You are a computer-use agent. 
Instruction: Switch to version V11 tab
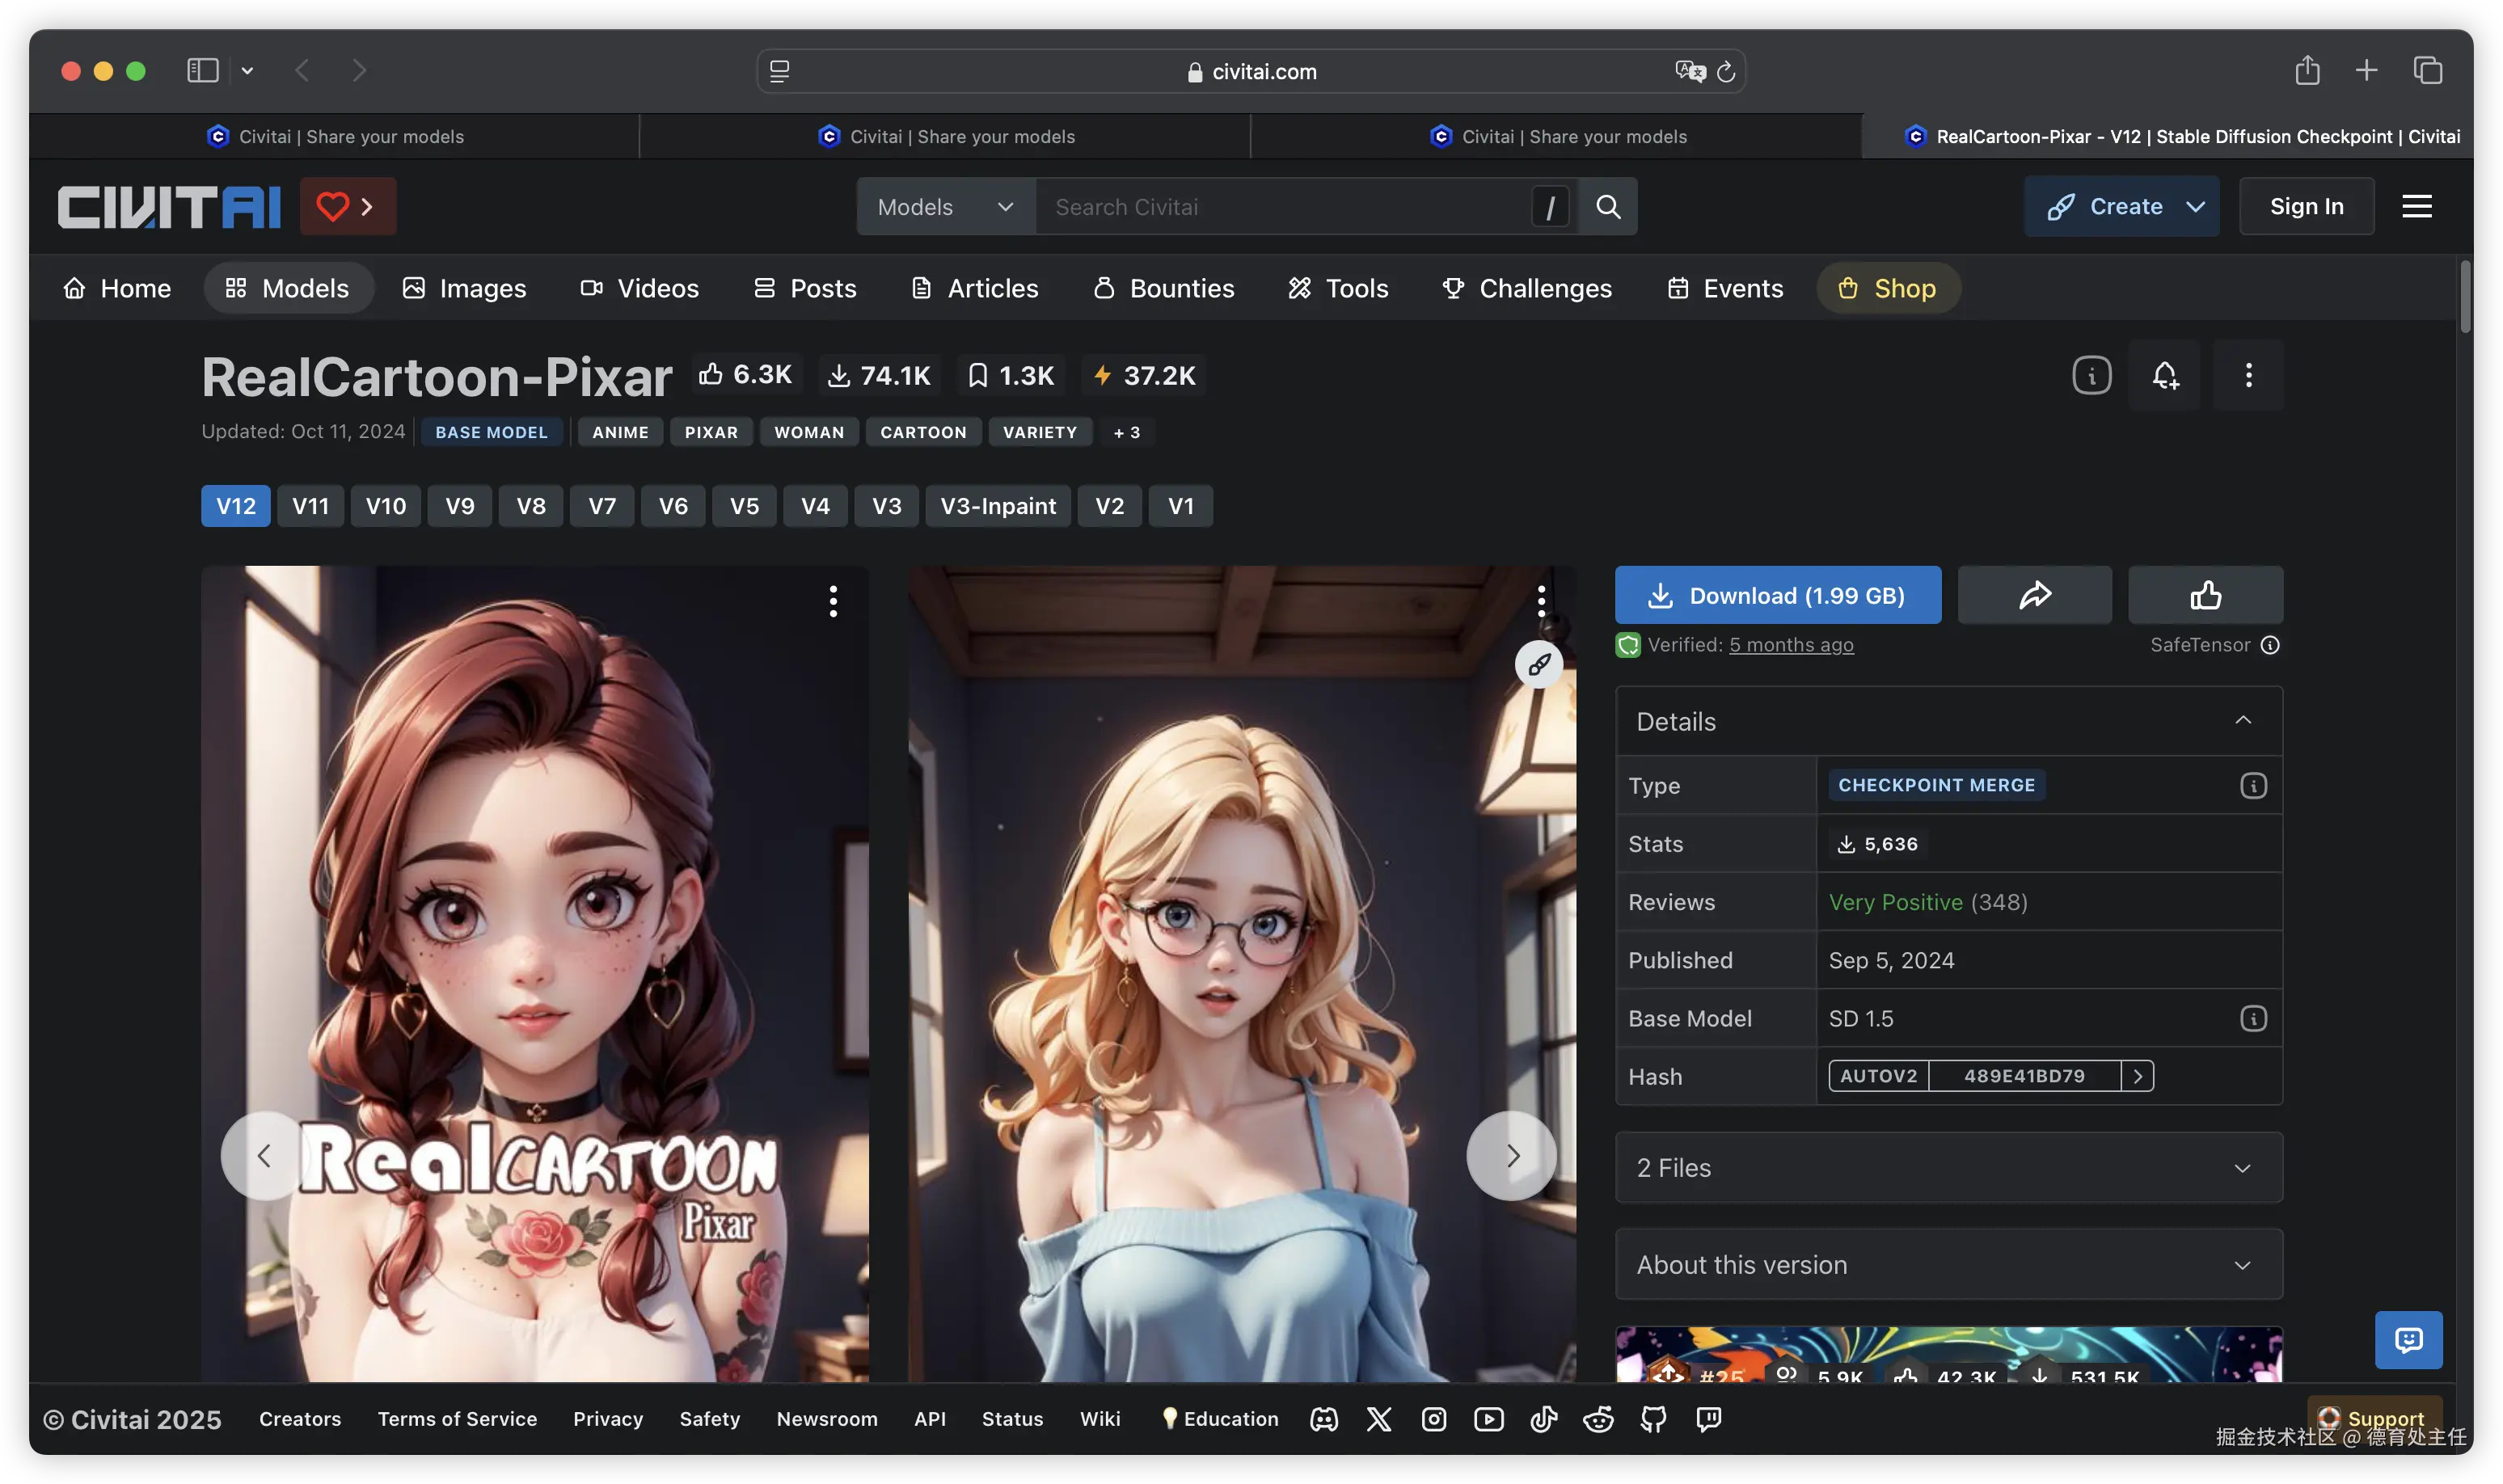click(x=310, y=506)
